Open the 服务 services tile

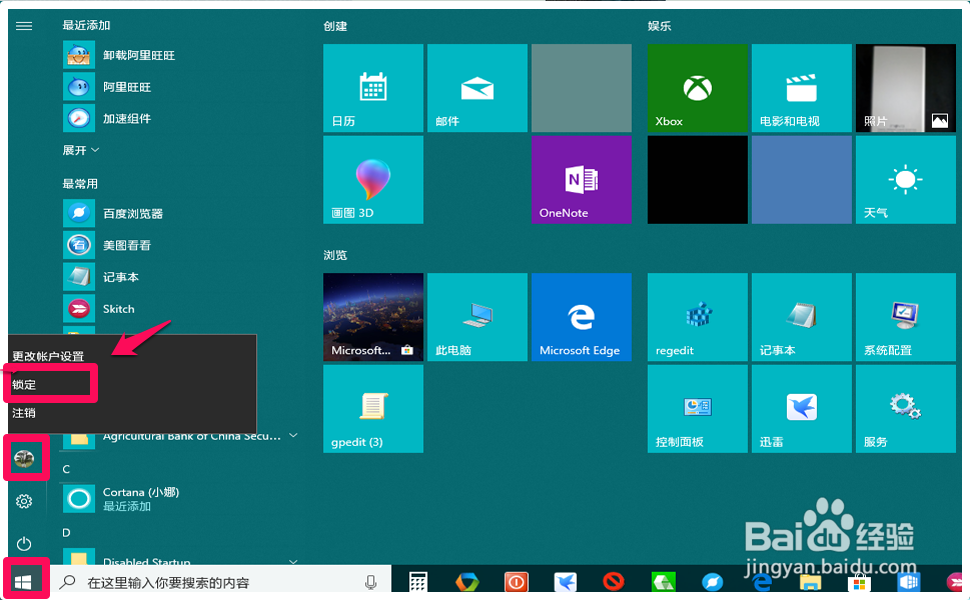[x=906, y=408]
